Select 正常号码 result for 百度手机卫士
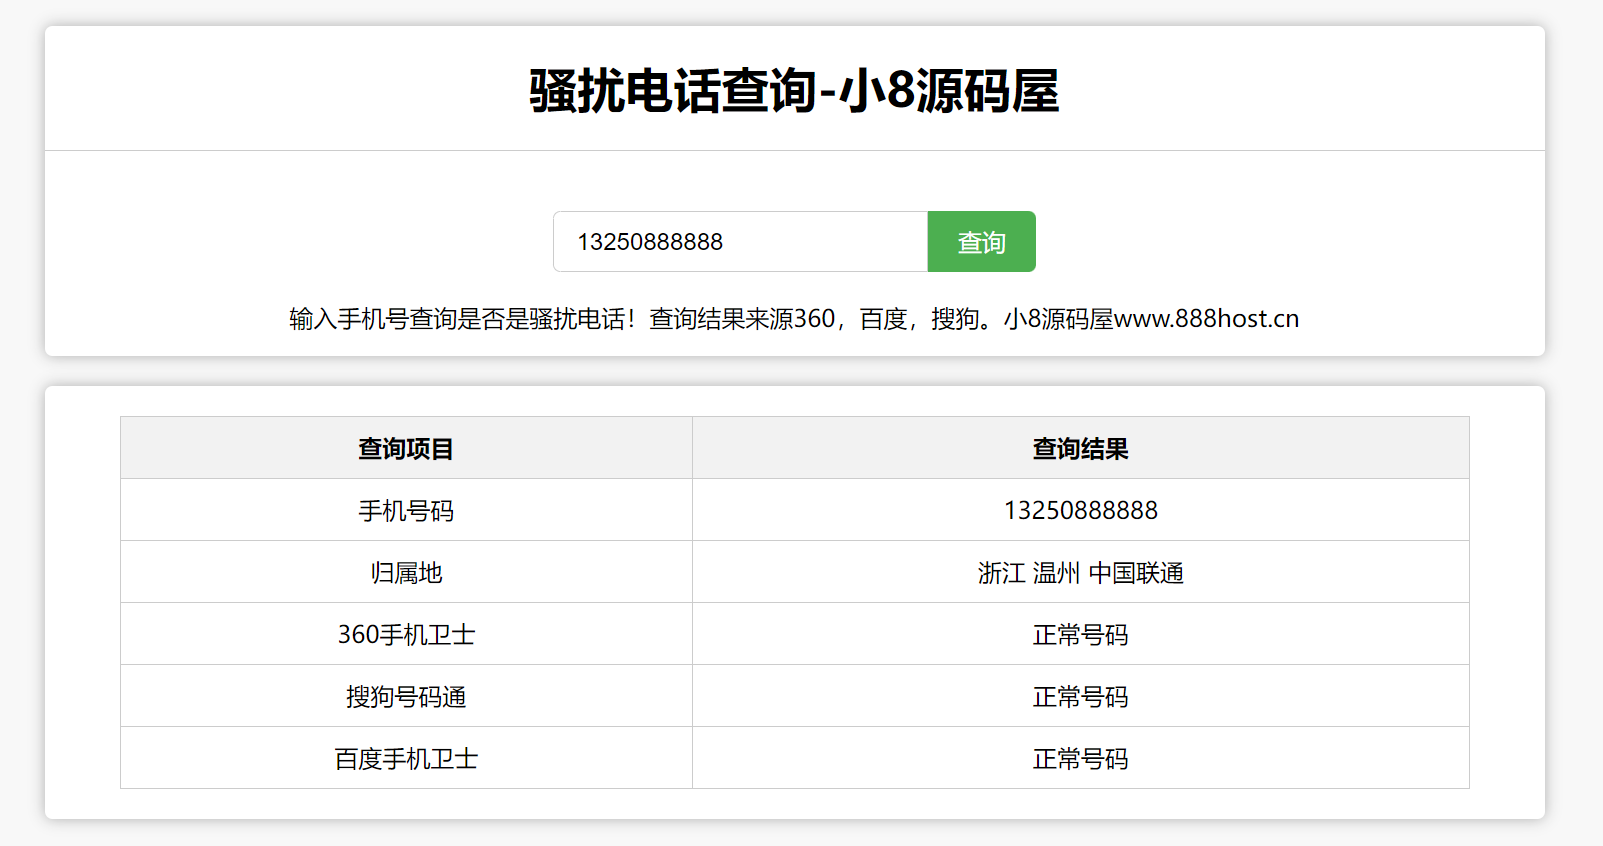 pyautogui.click(x=1080, y=758)
